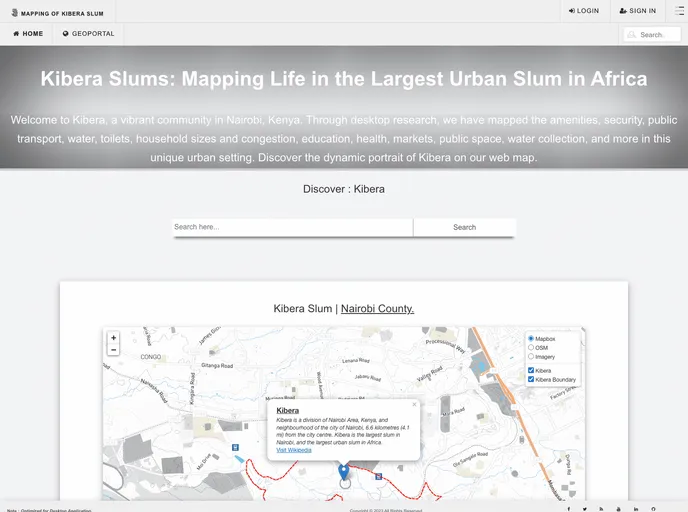This screenshot has height=512, width=688.
Task: Click the 'CONGO' map label
Action: (x=150, y=357)
